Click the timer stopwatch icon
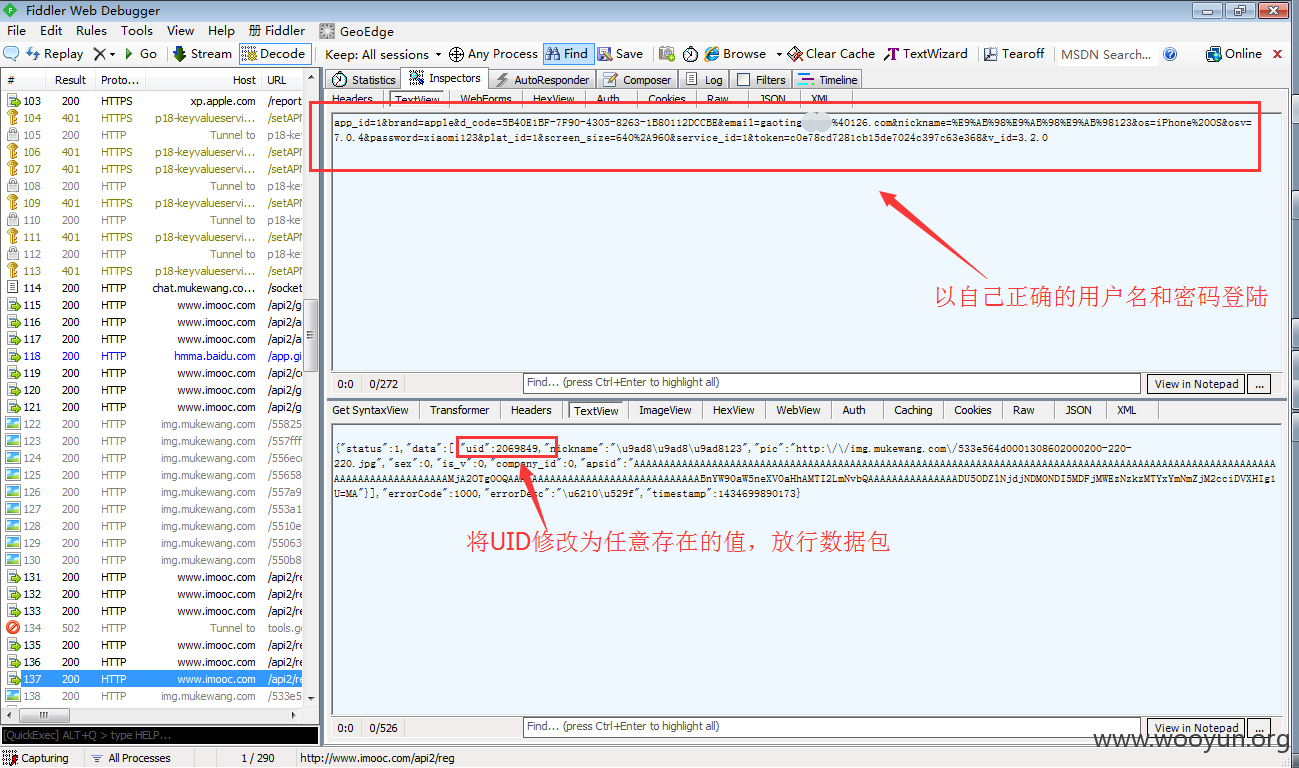Screen dimensions: 1299x768 pyautogui.click(x=690, y=54)
